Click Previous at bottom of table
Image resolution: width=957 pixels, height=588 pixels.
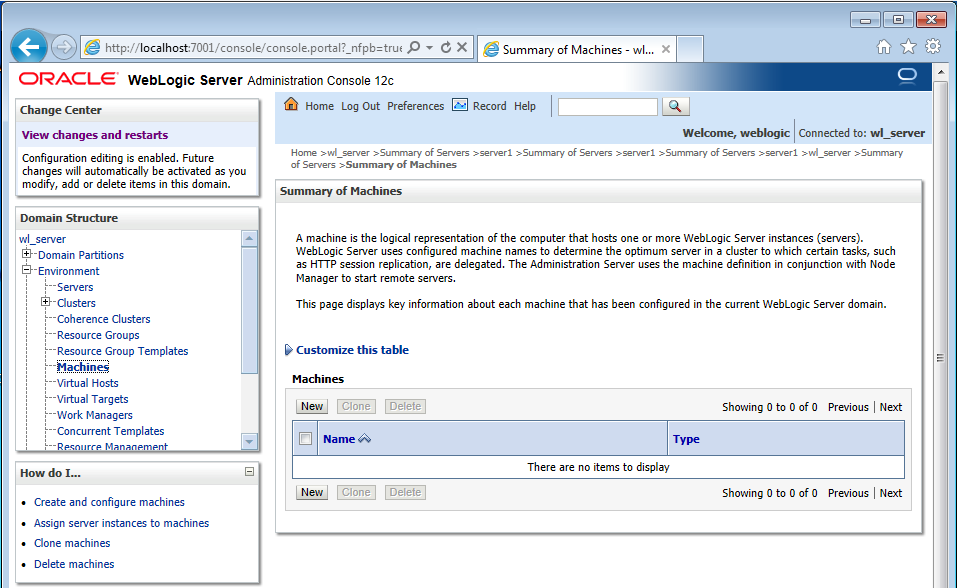(848, 493)
